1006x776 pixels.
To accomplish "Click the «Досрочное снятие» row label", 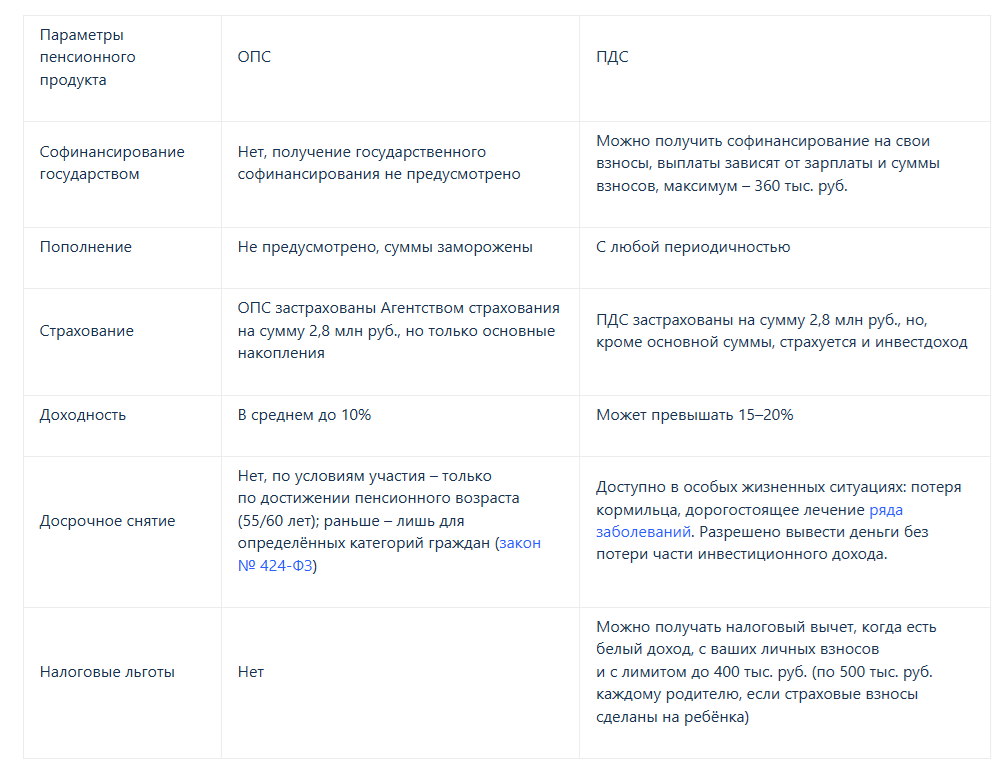I will [107, 521].
